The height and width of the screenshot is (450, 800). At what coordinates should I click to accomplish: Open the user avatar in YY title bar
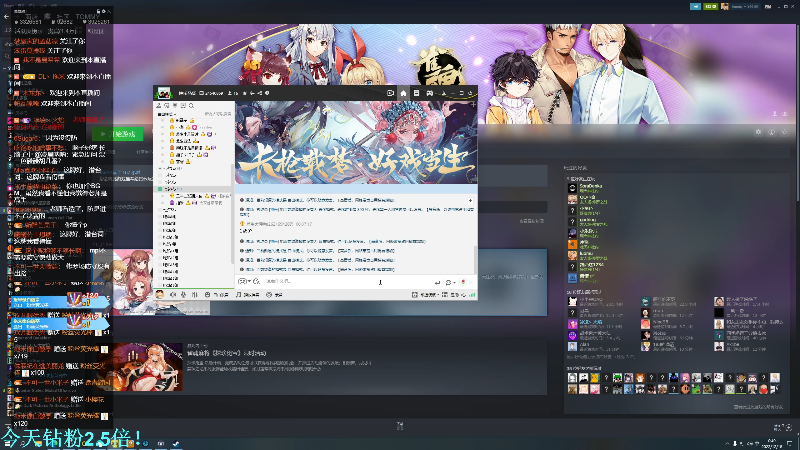[x=164, y=93]
